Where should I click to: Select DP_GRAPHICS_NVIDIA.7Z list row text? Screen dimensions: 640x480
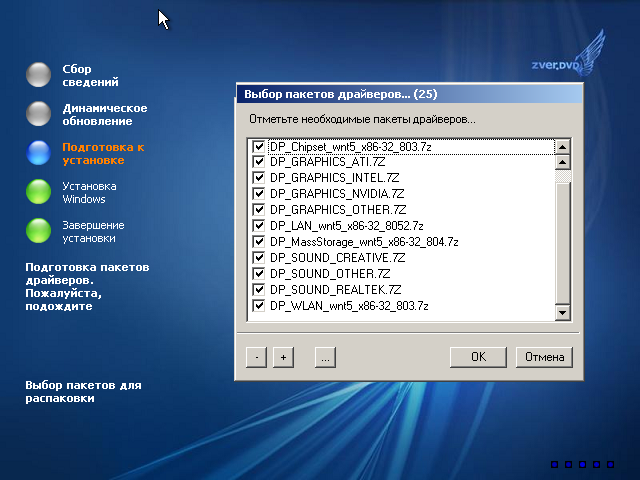coord(337,194)
